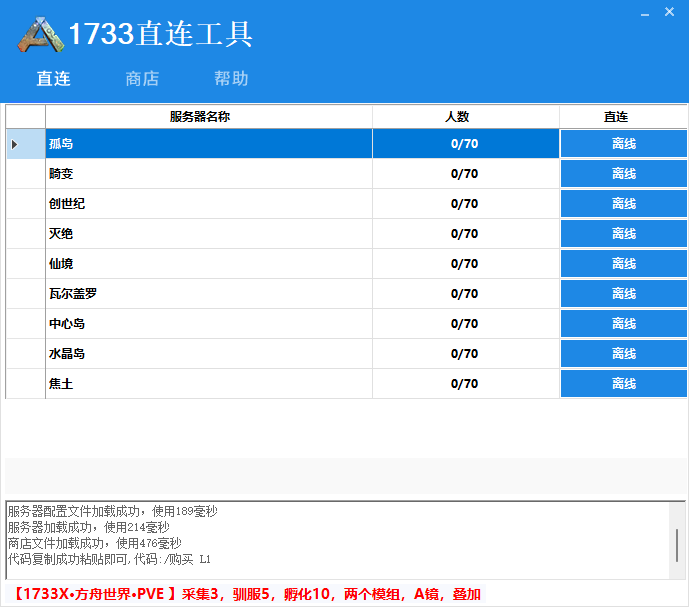This screenshot has width=689, height=607.
Task: Click the 0/70 player count for 瓦尔盖罗
Action: pyautogui.click(x=464, y=294)
